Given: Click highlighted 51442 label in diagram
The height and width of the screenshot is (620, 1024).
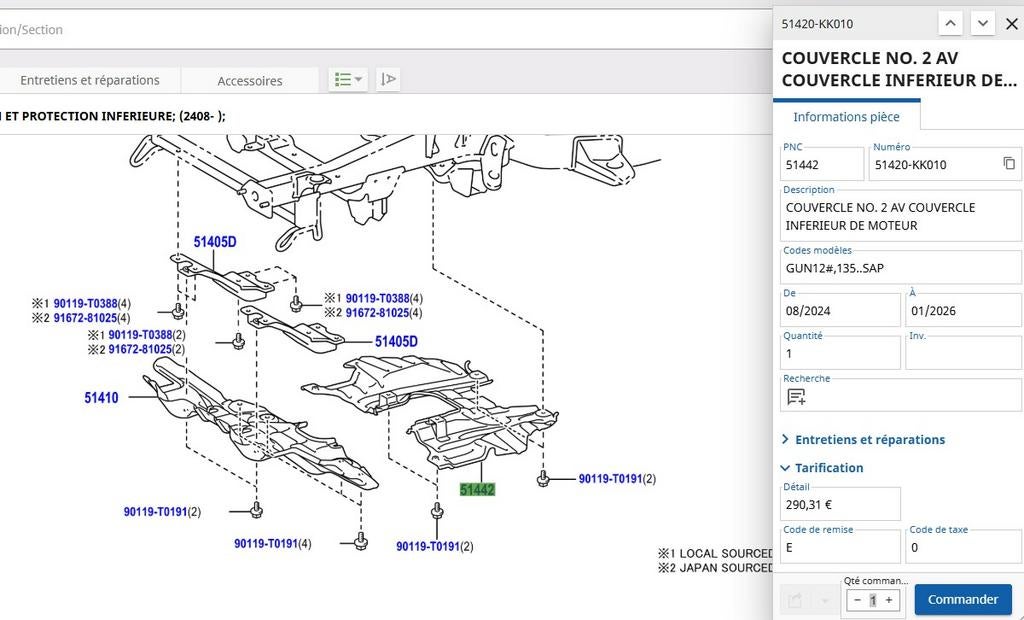Looking at the screenshot, I should (477, 489).
